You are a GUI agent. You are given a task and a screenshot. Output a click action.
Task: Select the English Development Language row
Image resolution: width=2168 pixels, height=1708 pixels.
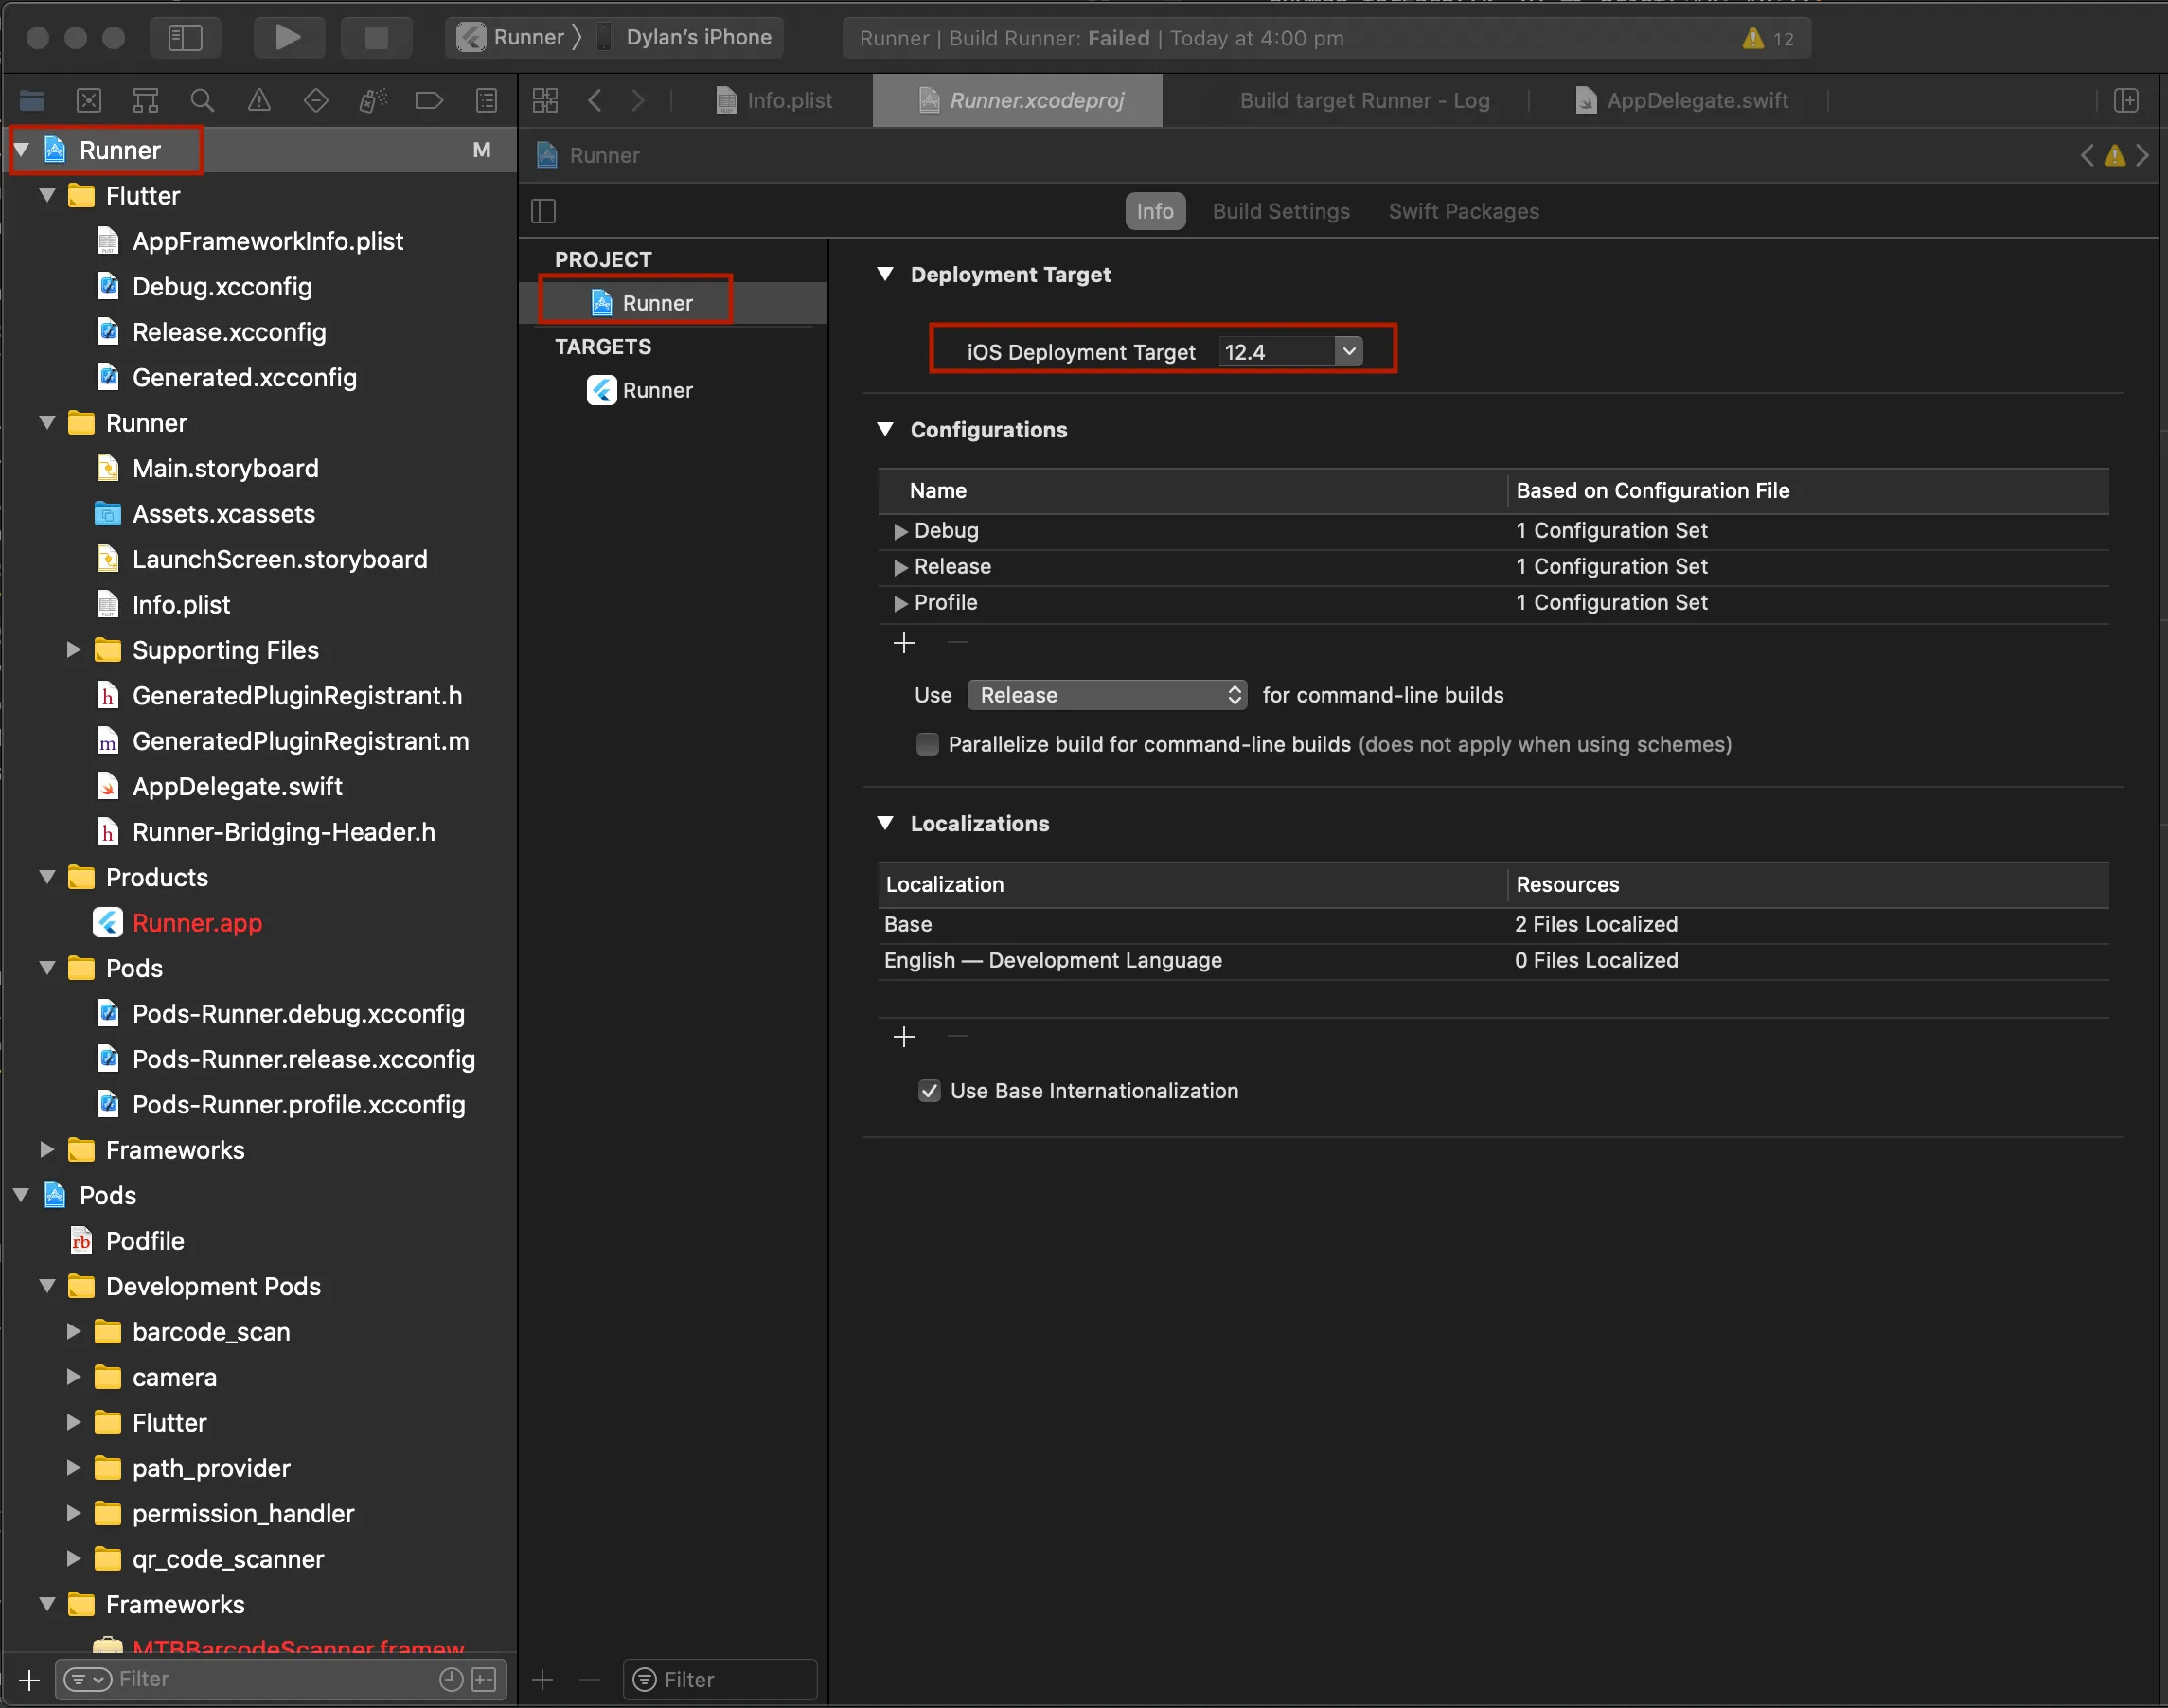(1493, 961)
